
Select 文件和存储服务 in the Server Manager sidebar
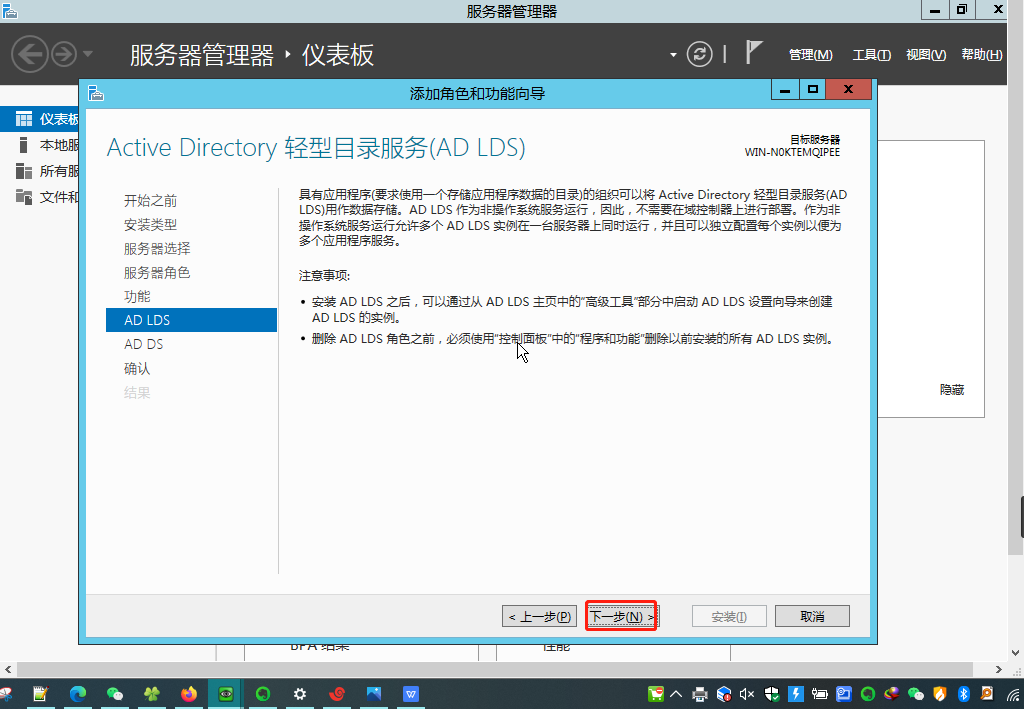point(40,197)
